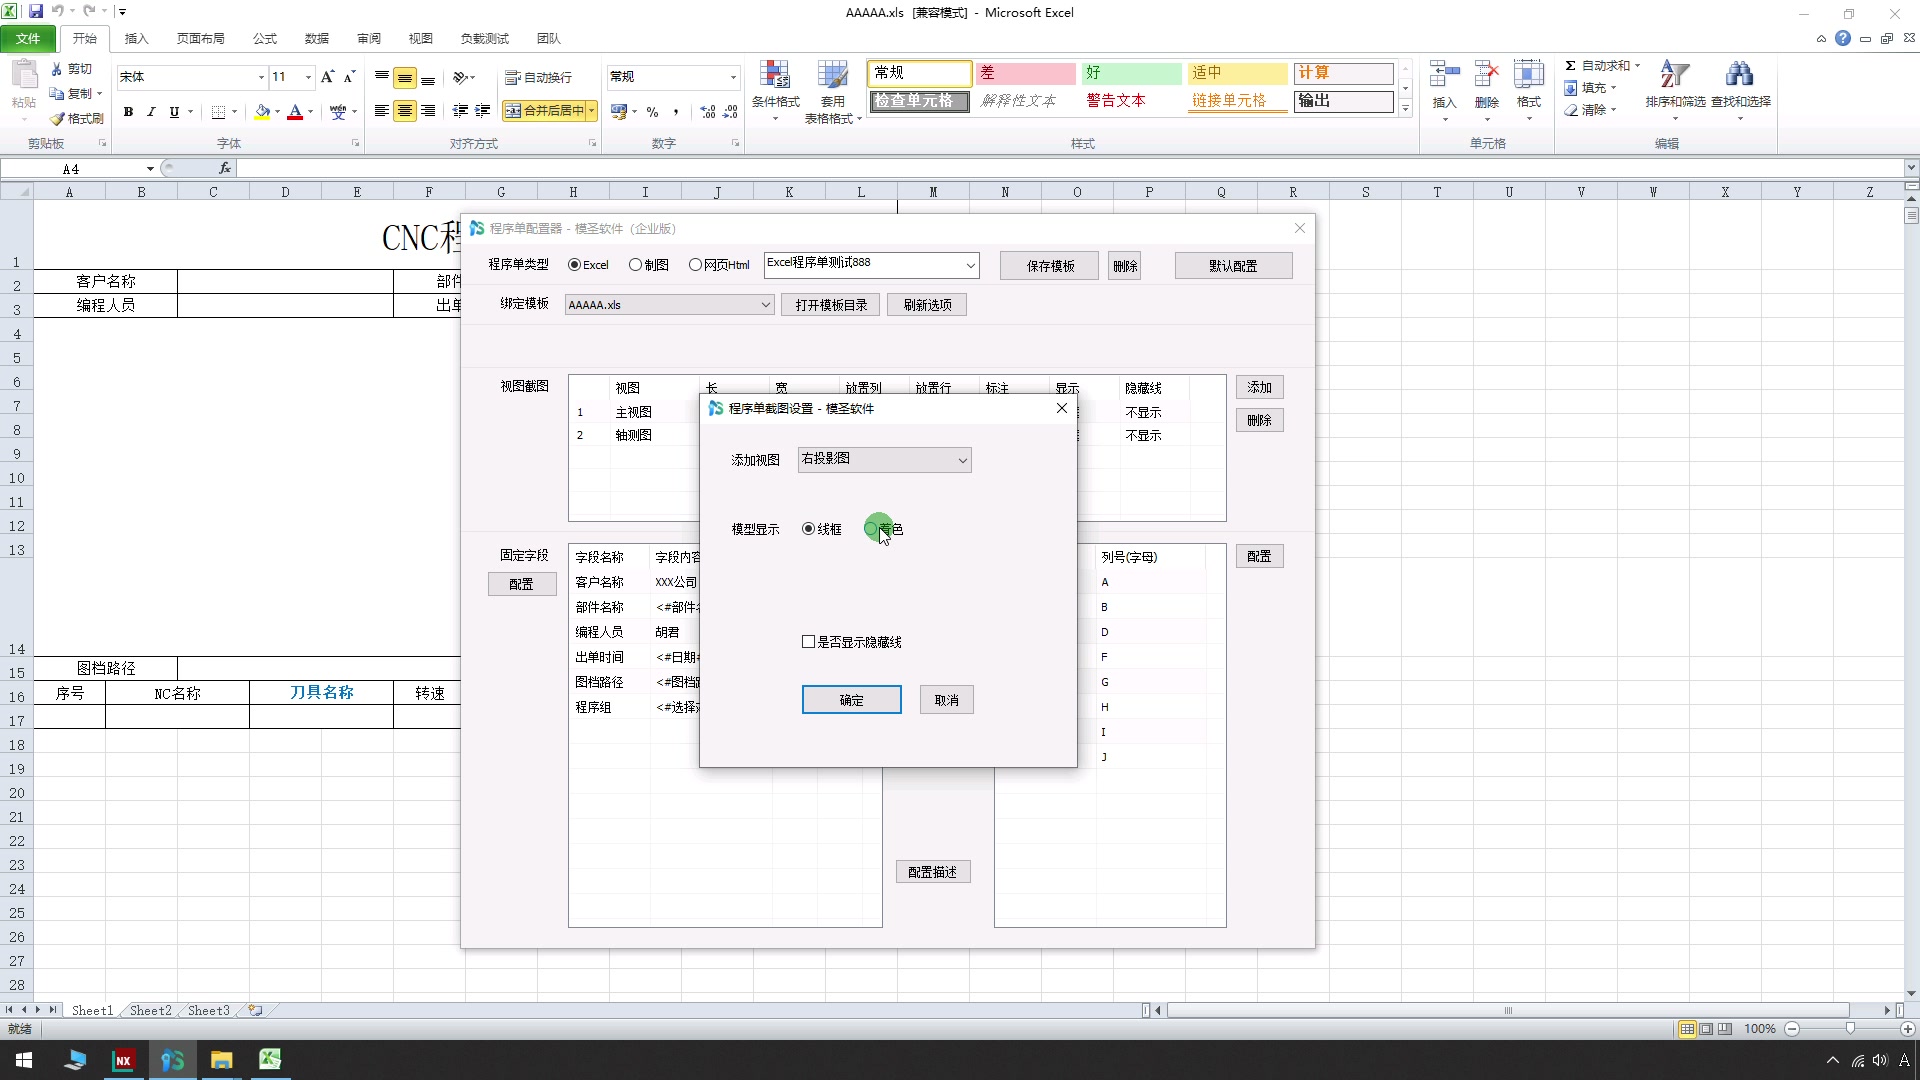Expand the cell styles gallery
This screenshot has width=1920, height=1080.
tap(1405, 108)
